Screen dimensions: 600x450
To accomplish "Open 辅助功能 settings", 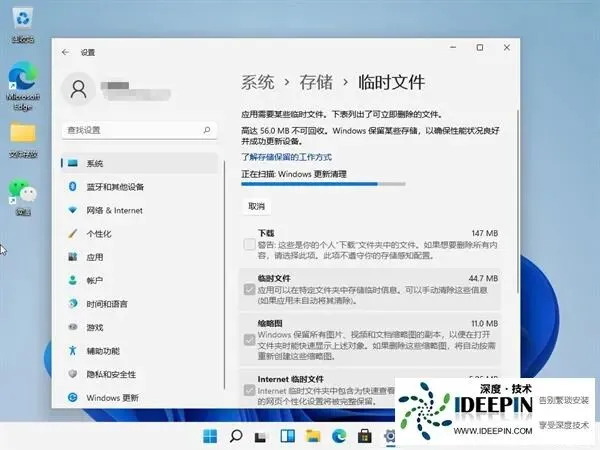I will (x=140, y=350).
